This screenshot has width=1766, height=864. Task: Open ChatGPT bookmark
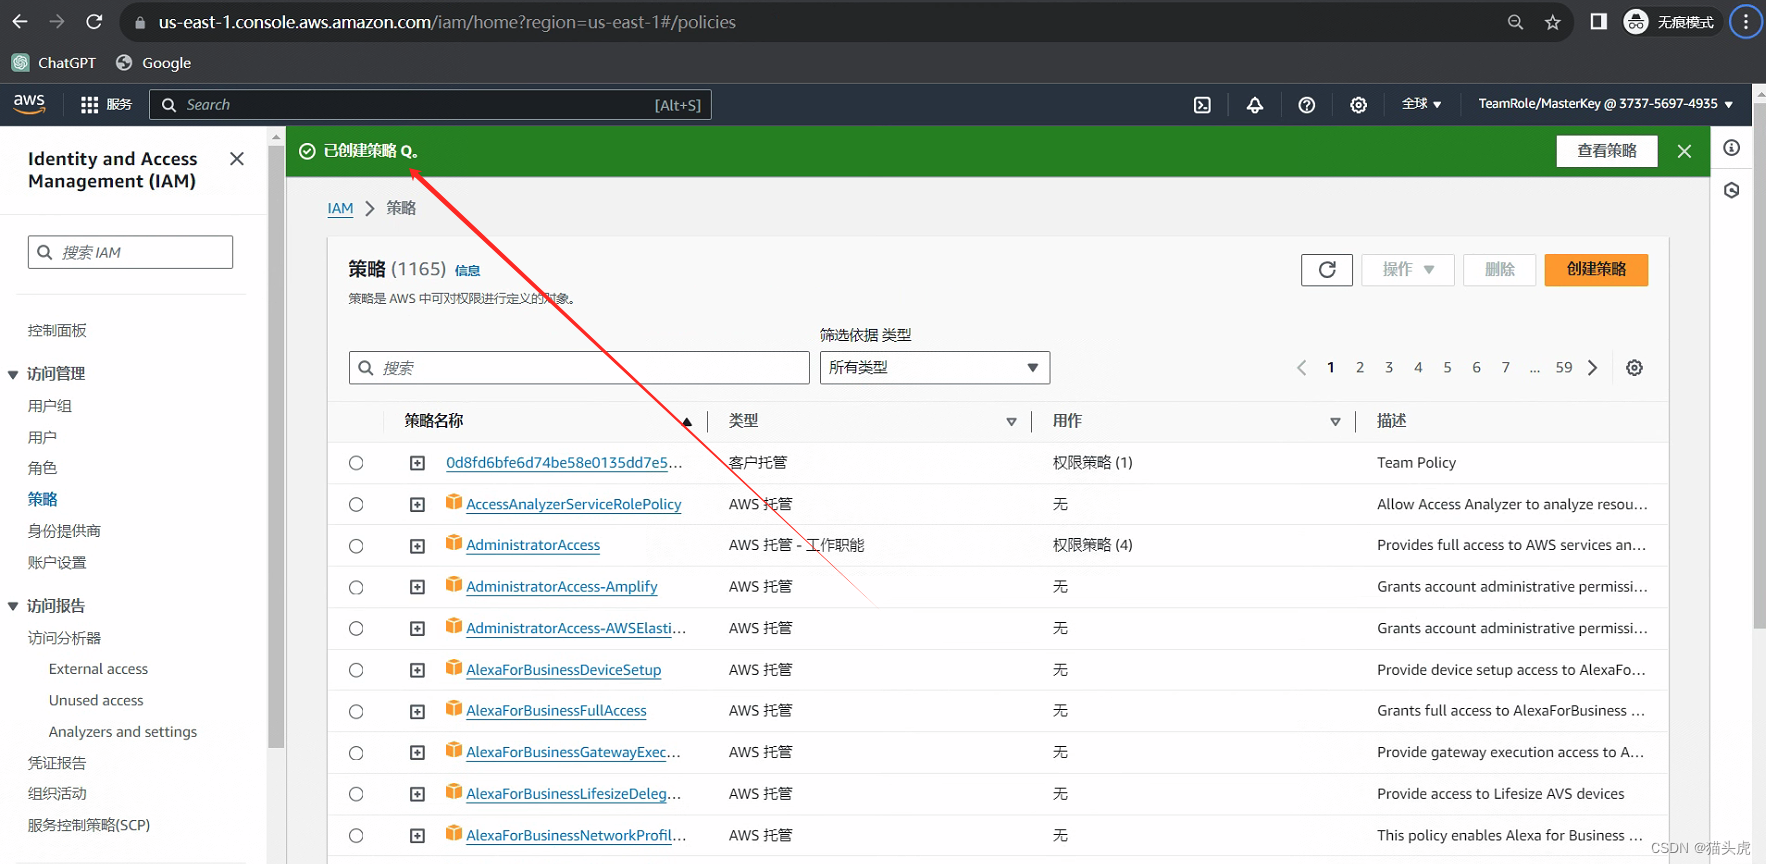54,63
